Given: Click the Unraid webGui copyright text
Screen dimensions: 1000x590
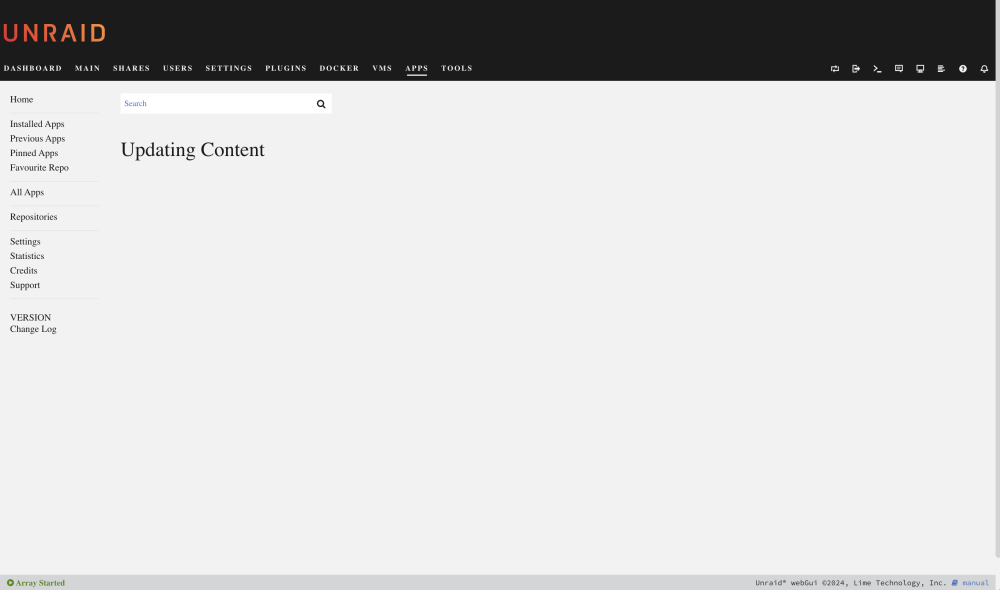Looking at the screenshot, I should (x=850, y=582).
